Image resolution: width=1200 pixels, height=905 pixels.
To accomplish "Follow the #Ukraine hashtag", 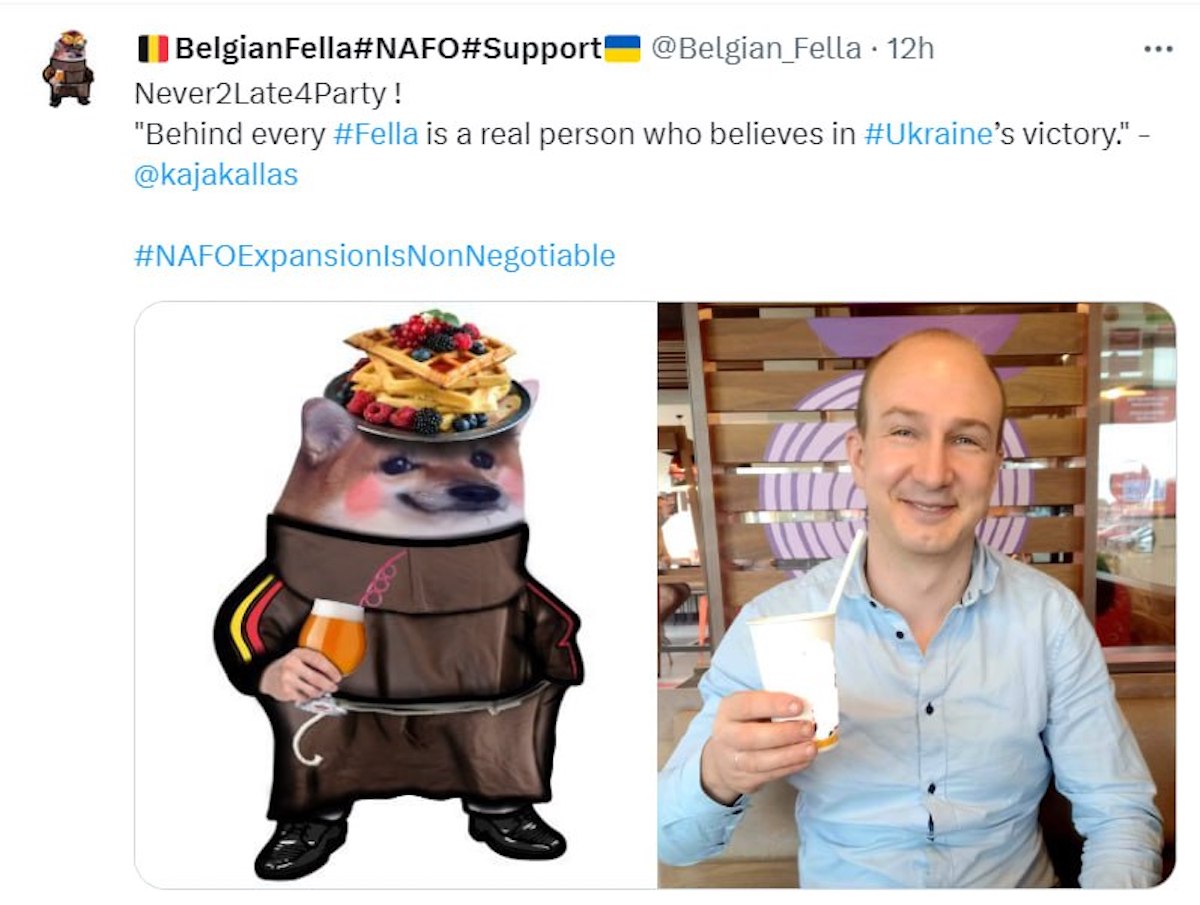I will pos(927,134).
